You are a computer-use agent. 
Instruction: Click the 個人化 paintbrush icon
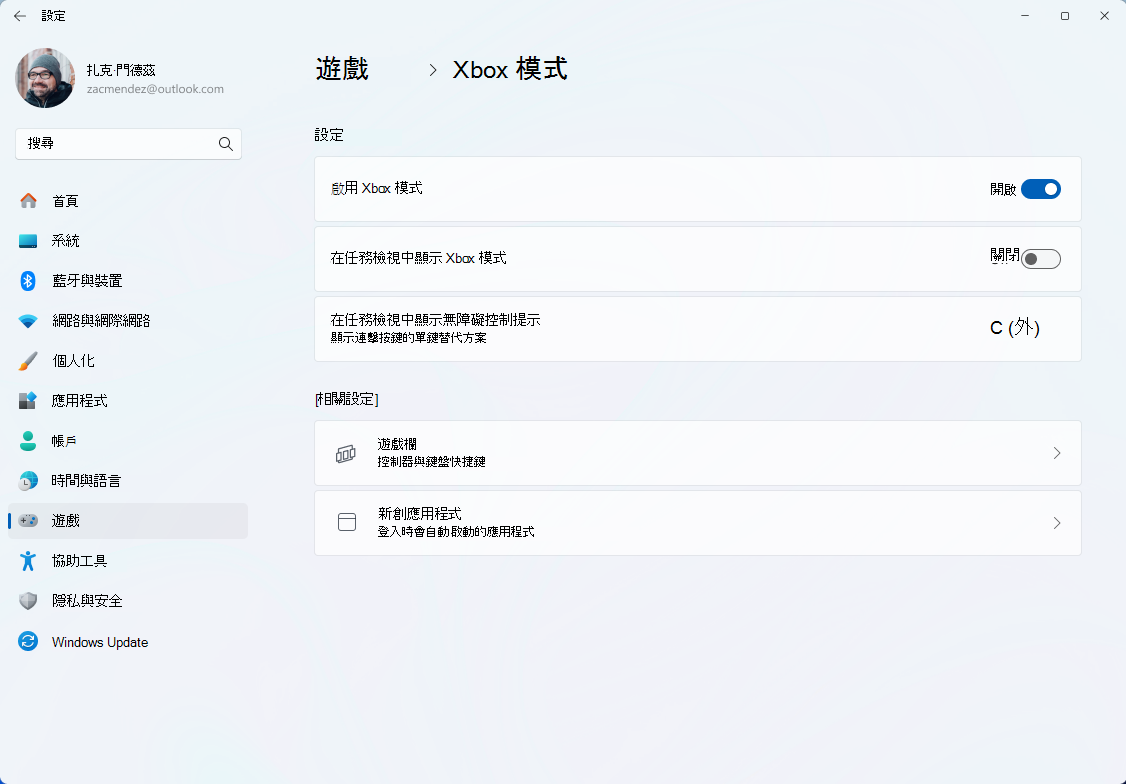[28, 361]
